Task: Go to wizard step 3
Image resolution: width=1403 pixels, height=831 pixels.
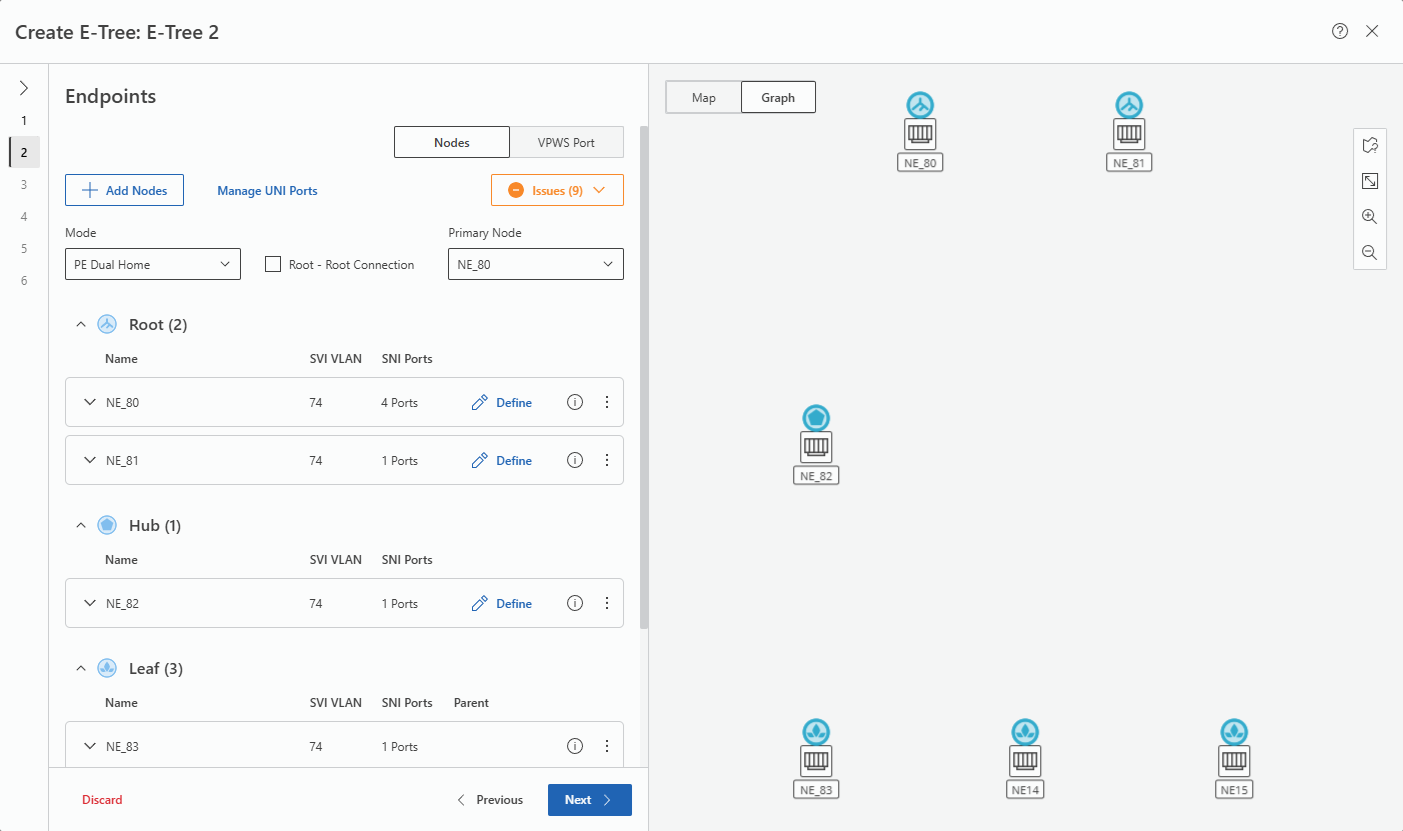Action: point(24,184)
